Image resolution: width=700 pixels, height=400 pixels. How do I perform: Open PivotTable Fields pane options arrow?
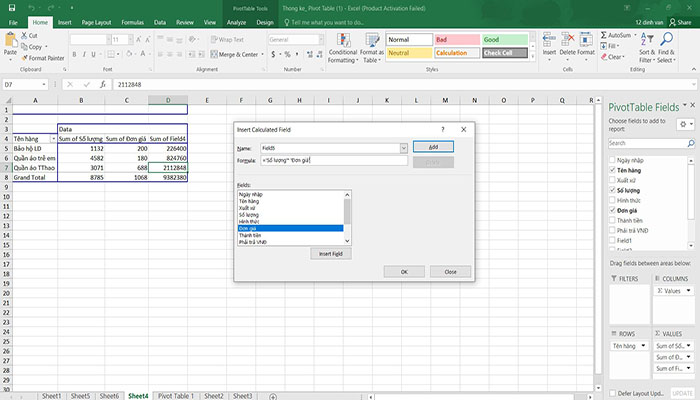684,106
